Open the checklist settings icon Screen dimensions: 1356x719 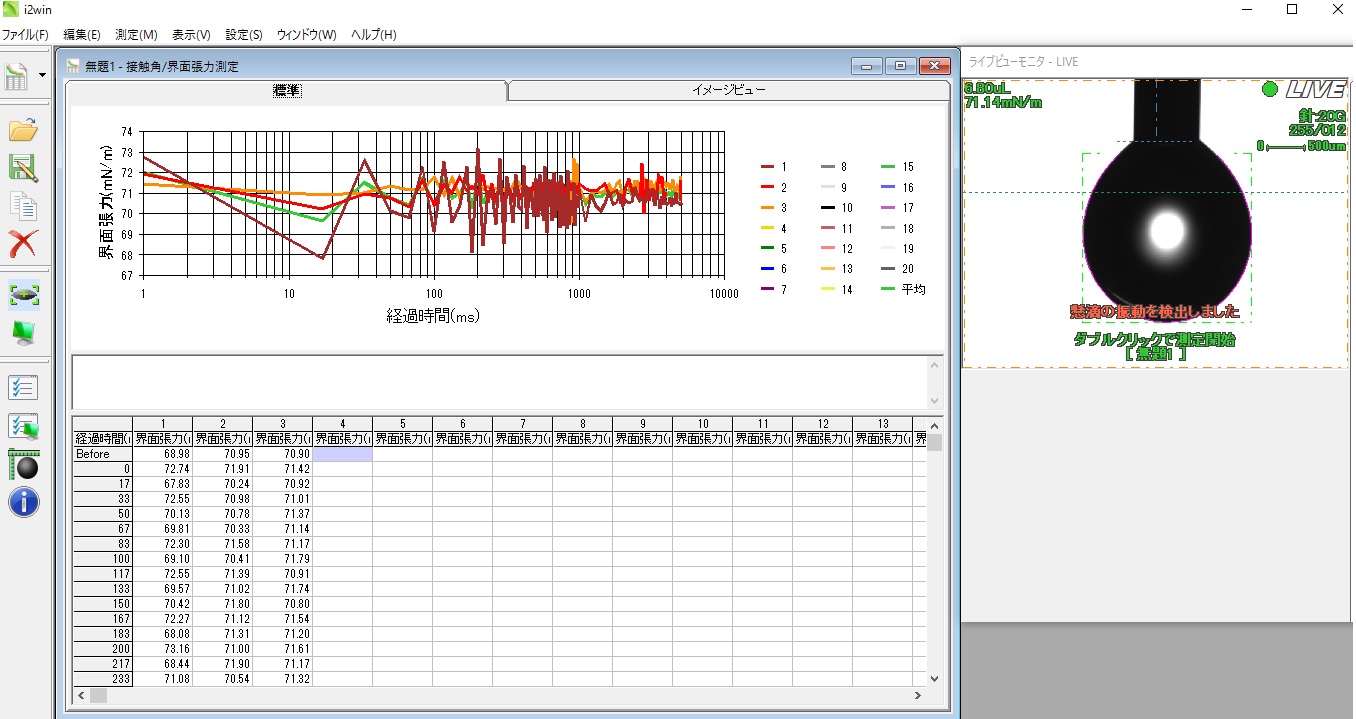[x=23, y=389]
